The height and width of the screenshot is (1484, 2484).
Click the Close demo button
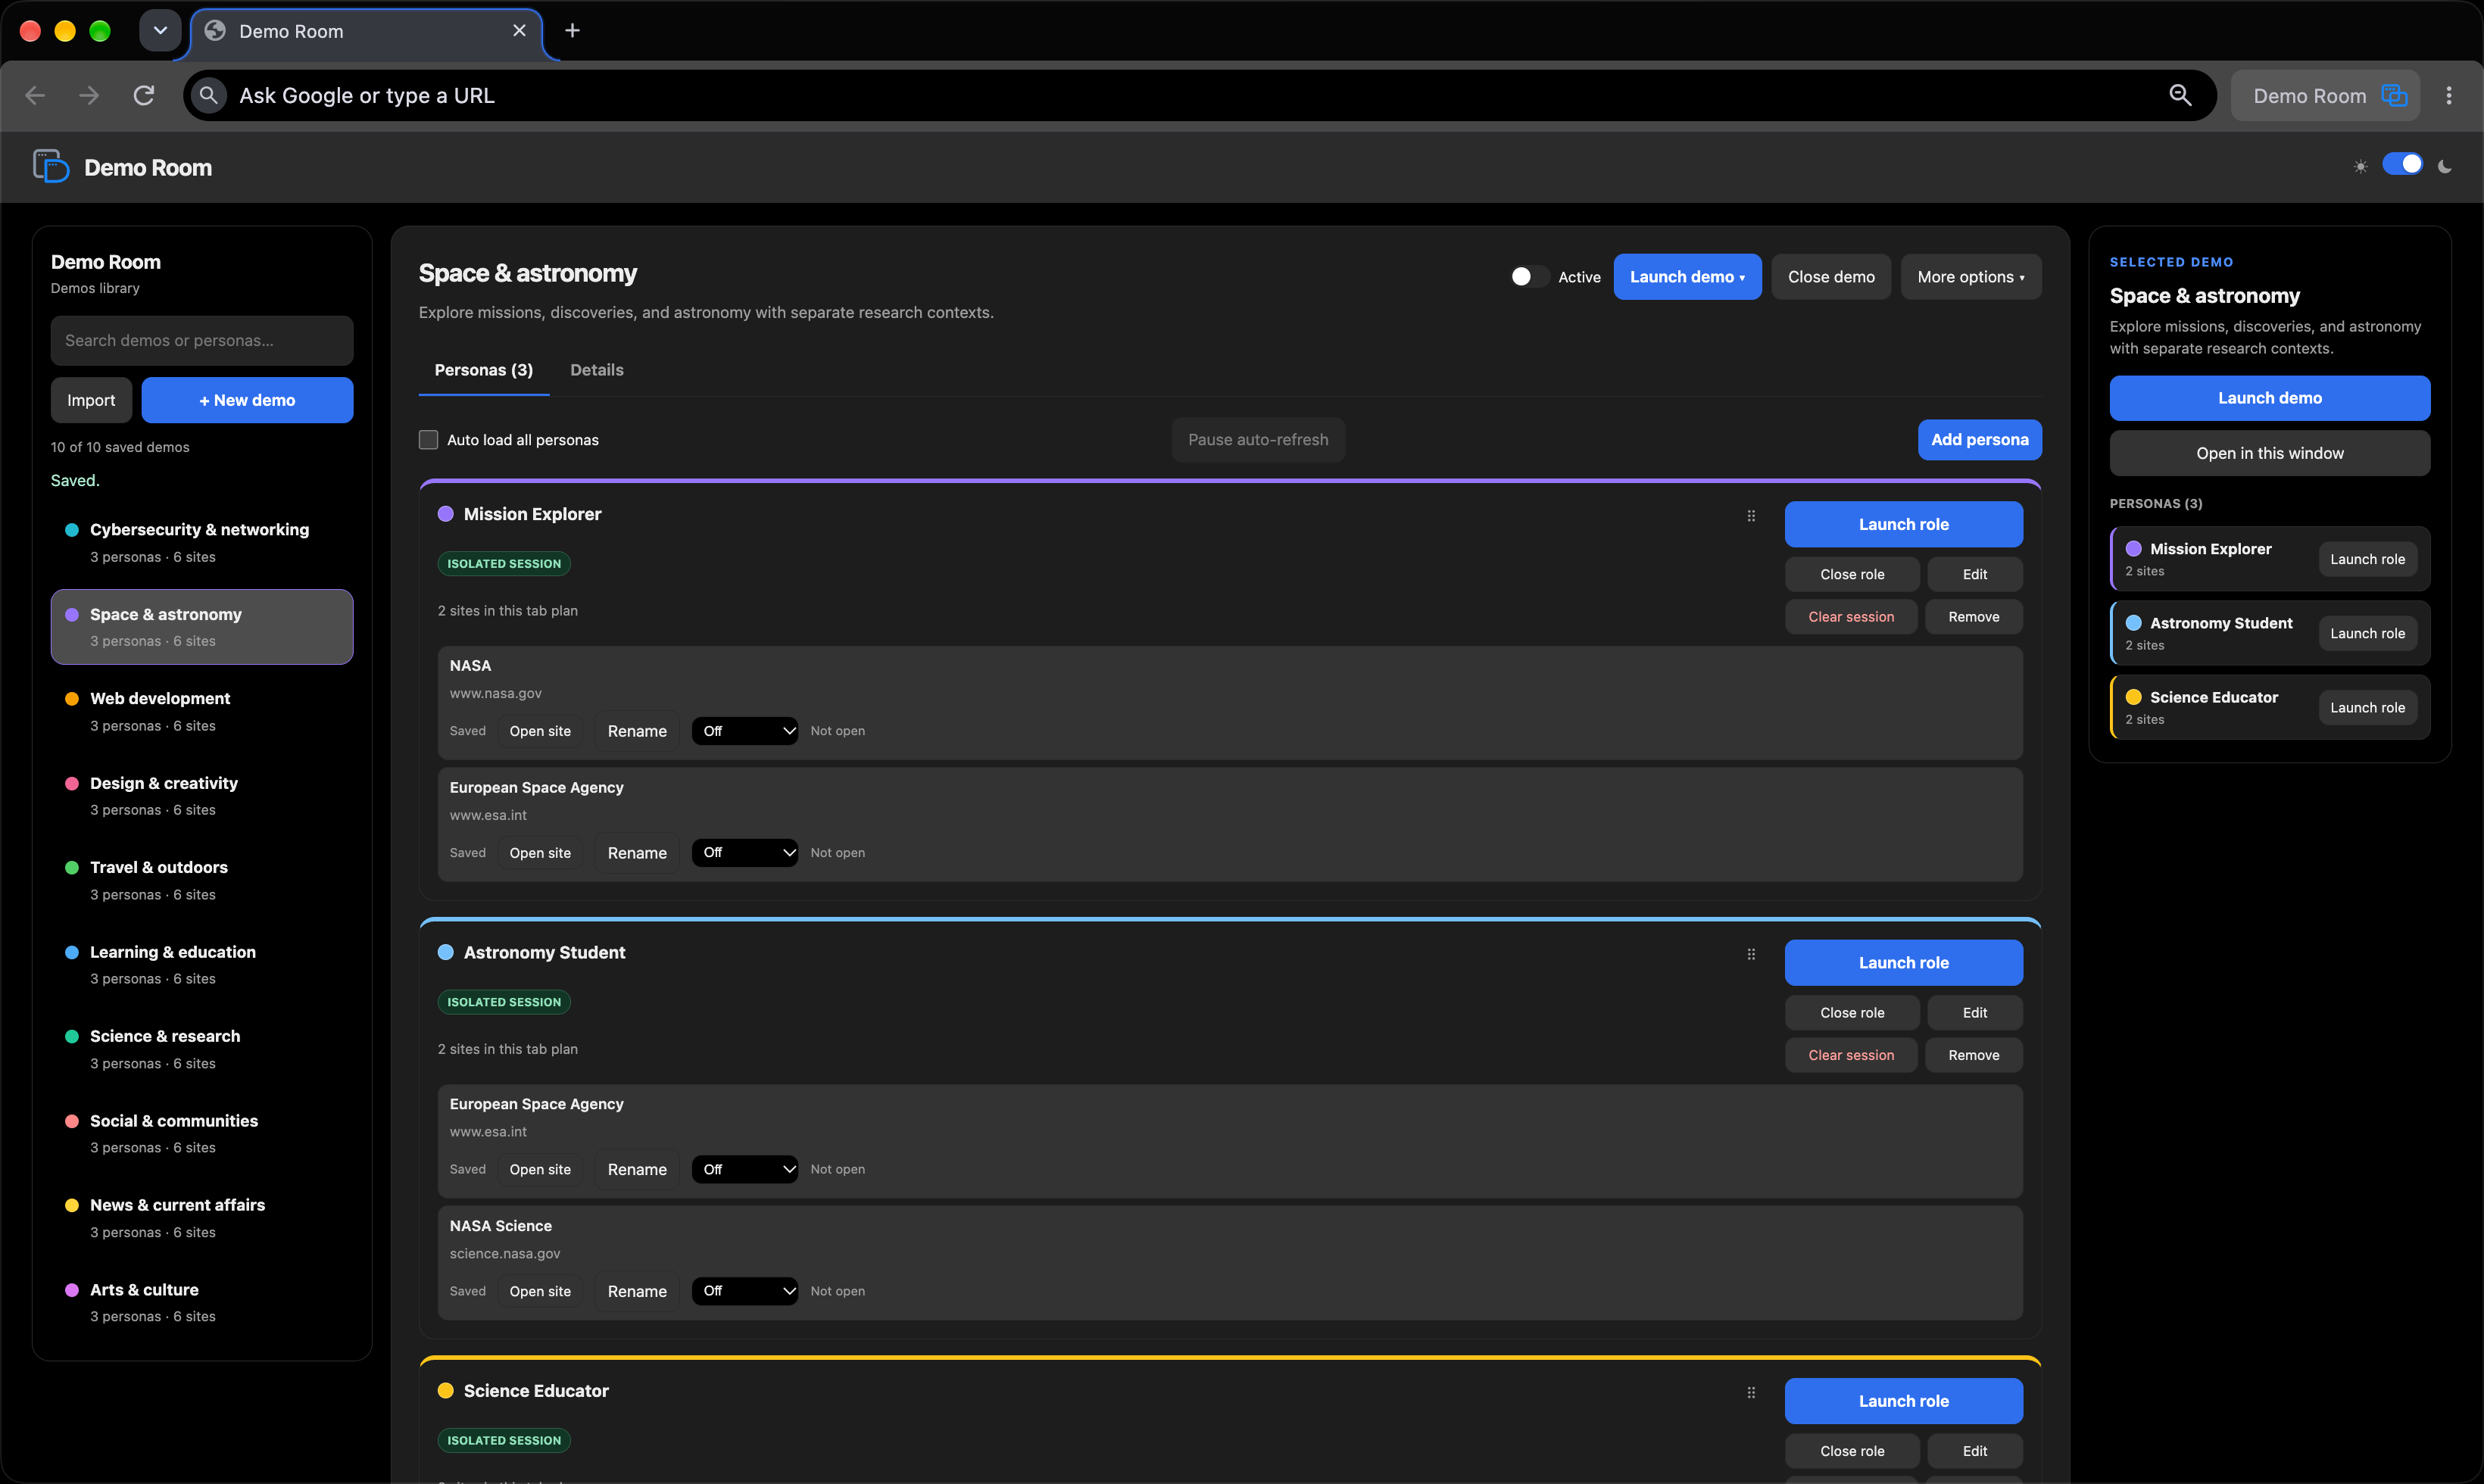[1830, 276]
